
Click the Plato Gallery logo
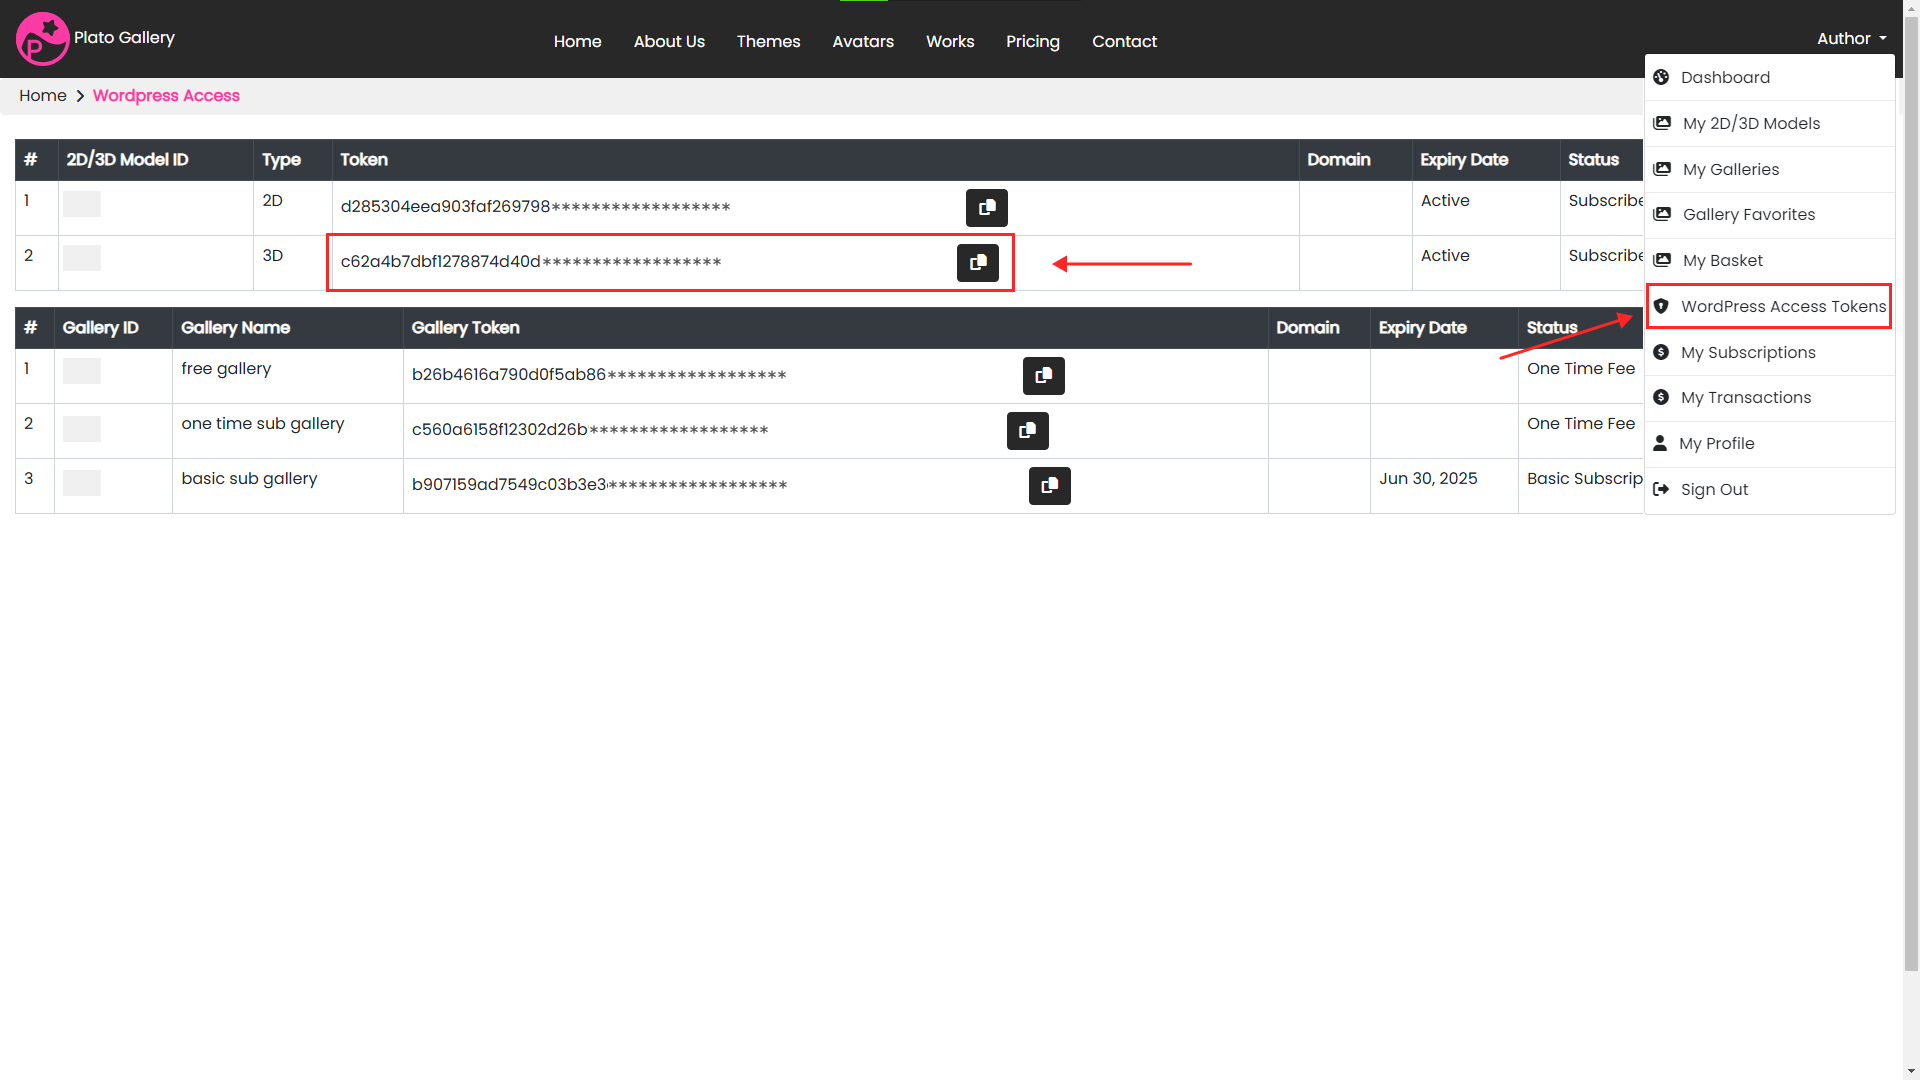[x=42, y=39]
